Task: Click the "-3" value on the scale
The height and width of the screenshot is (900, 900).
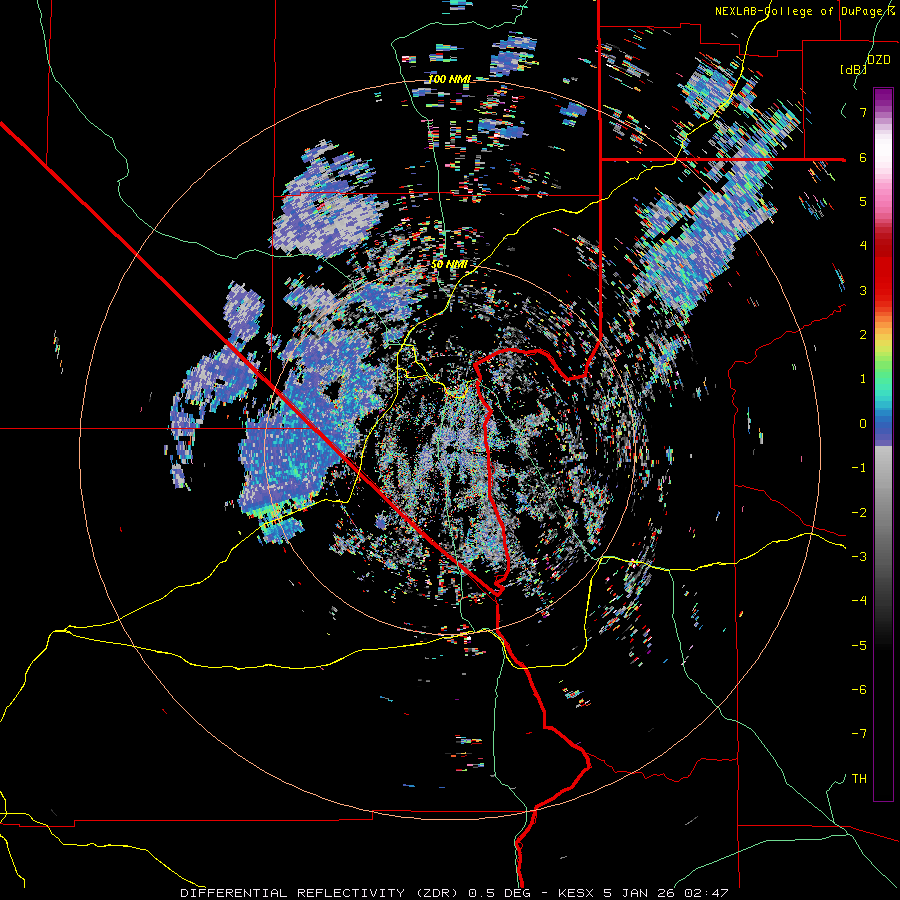Action: [x=859, y=557]
